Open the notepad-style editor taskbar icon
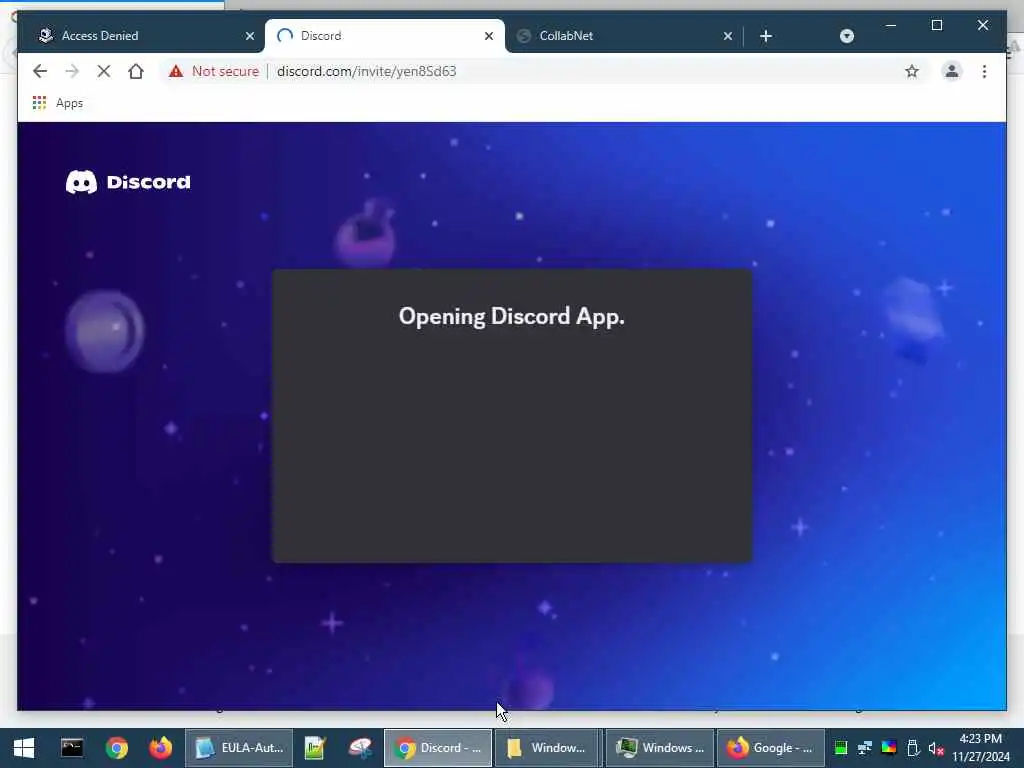This screenshot has height=768, width=1024. click(315, 748)
